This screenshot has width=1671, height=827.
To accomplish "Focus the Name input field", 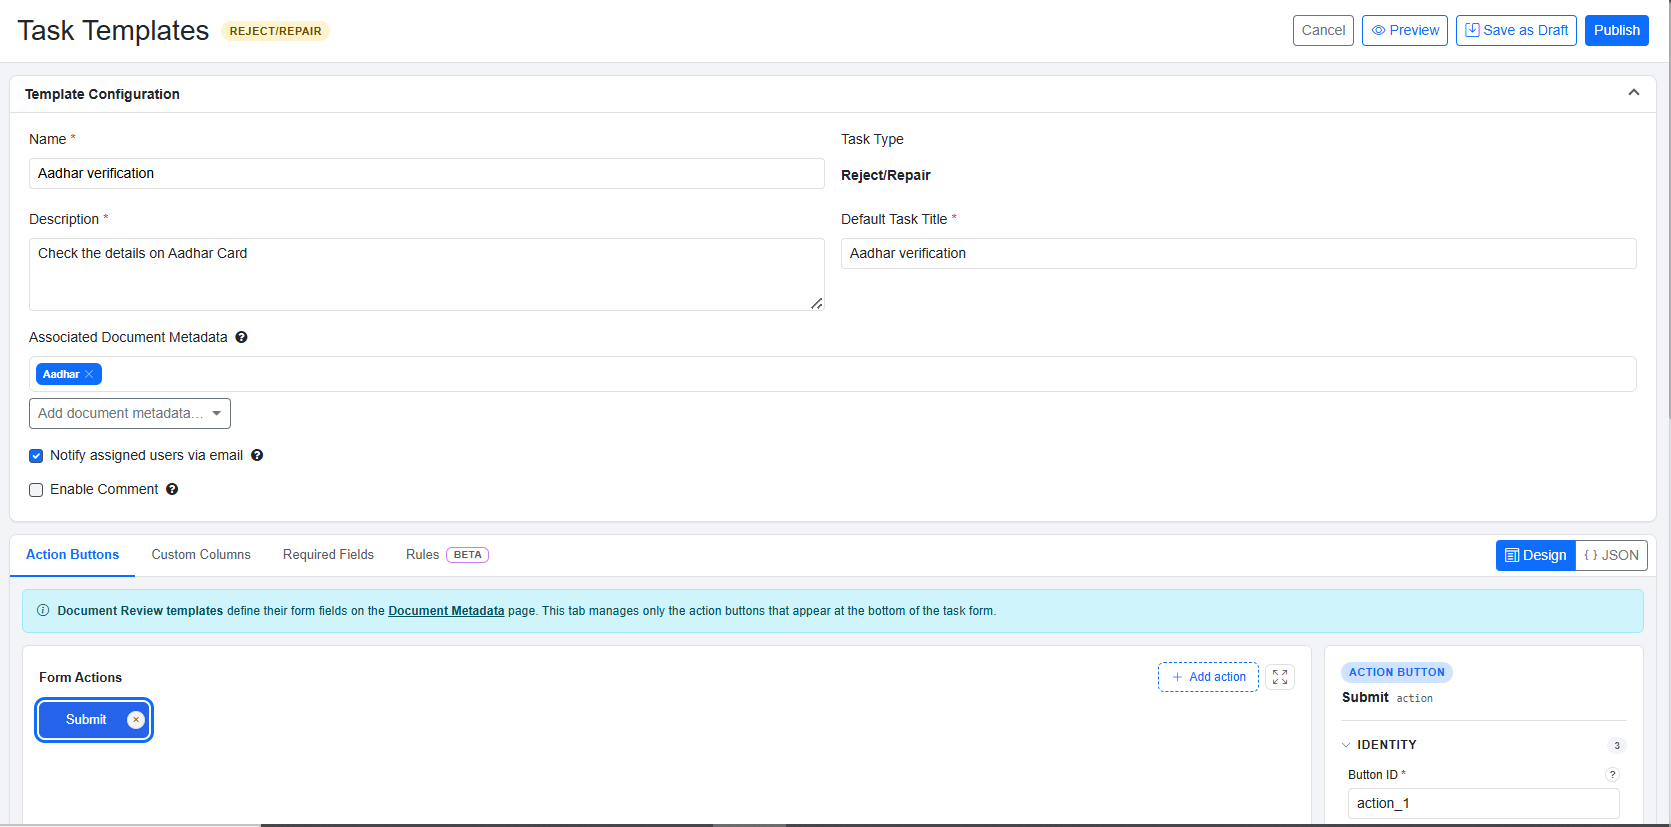I will [x=427, y=173].
